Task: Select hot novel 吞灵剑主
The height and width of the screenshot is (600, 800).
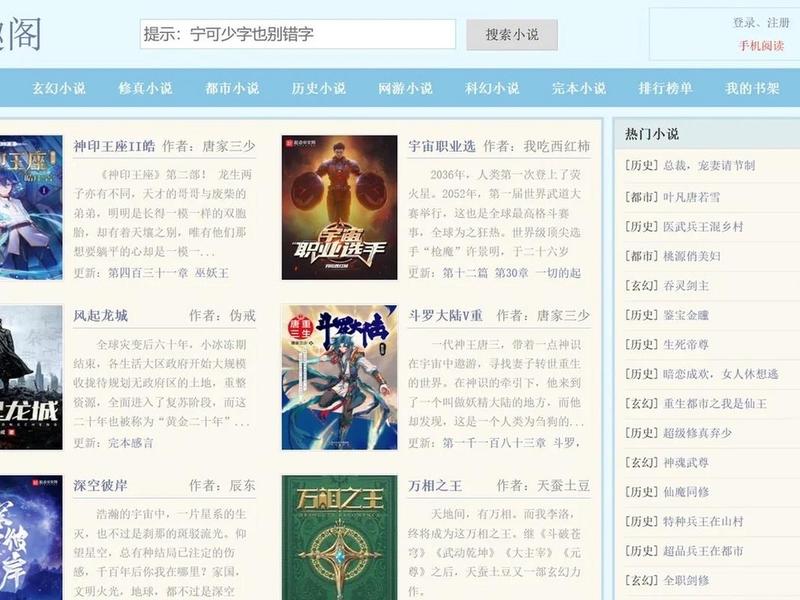Action: (686, 286)
